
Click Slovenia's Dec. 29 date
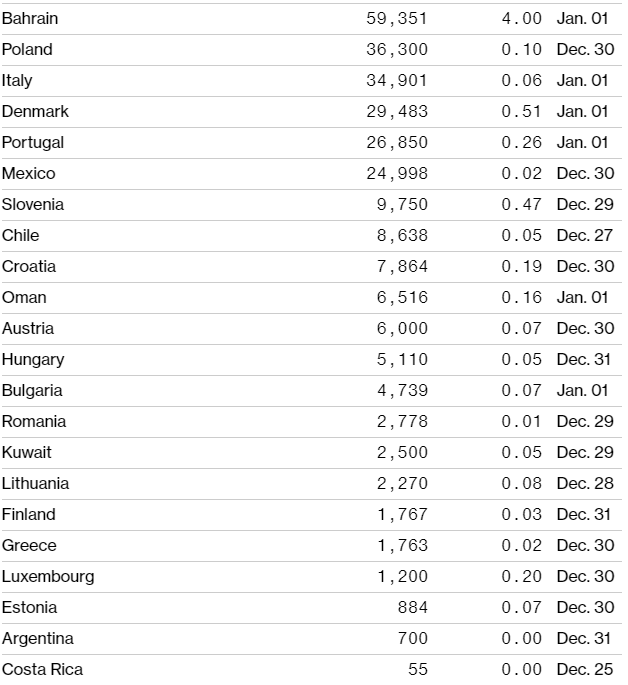tap(586, 204)
